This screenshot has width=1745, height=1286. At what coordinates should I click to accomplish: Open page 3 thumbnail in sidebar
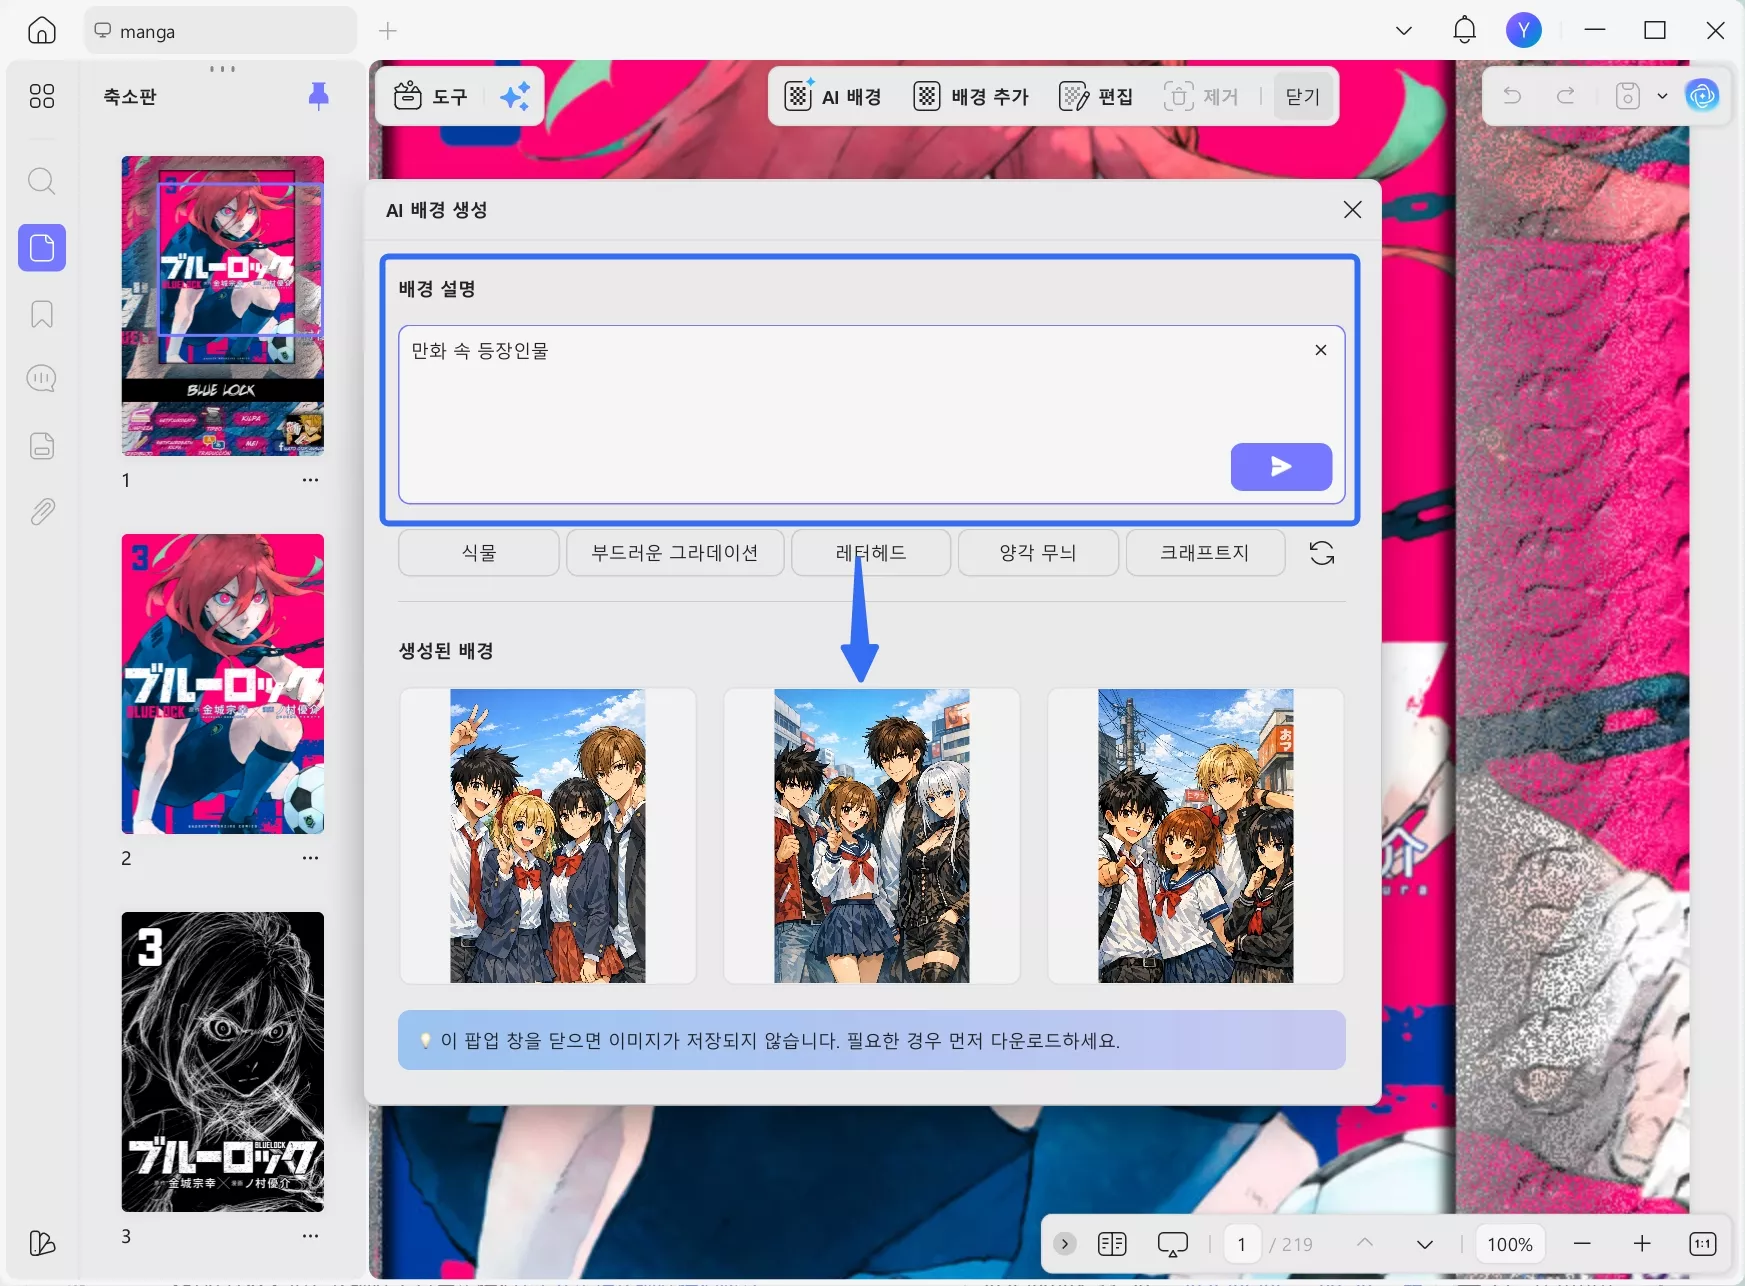click(x=223, y=1062)
